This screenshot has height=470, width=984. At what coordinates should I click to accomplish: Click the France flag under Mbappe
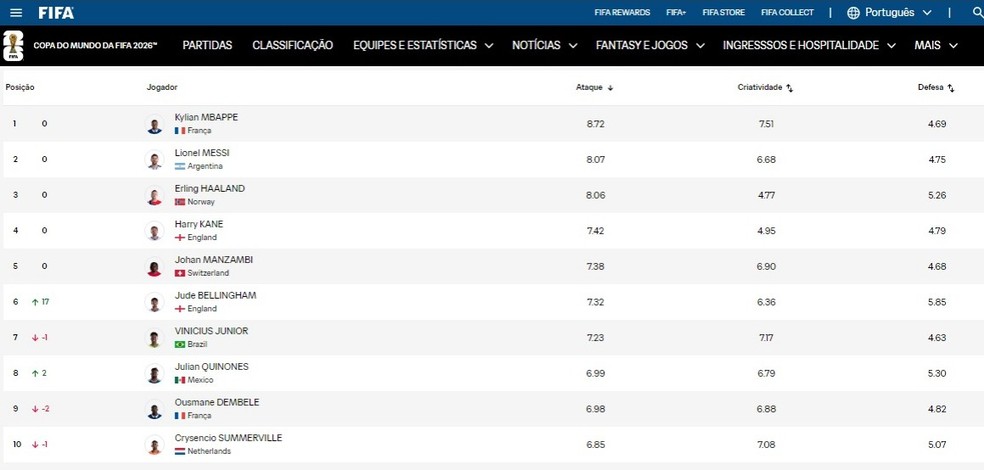tap(180, 131)
